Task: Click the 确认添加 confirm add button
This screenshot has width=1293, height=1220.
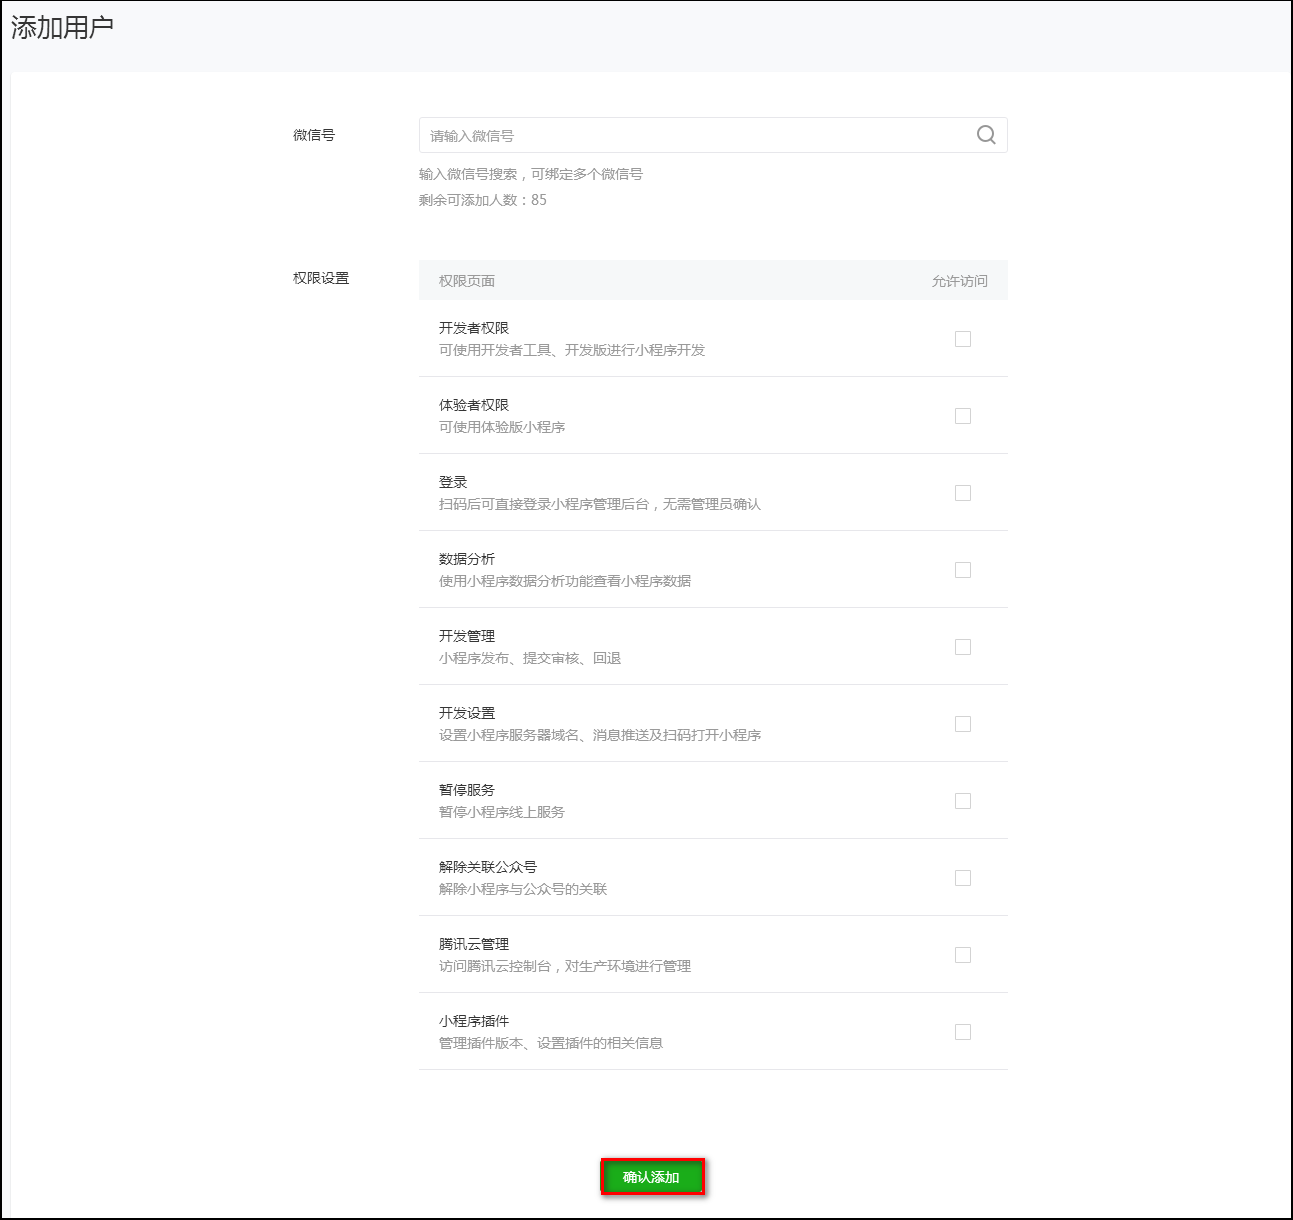Action: tap(653, 1177)
